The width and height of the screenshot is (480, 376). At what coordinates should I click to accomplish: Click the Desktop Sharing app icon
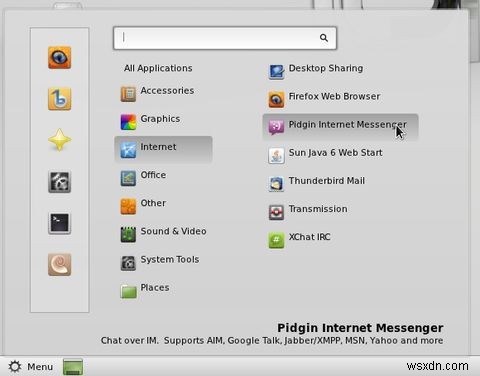click(x=276, y=71)
